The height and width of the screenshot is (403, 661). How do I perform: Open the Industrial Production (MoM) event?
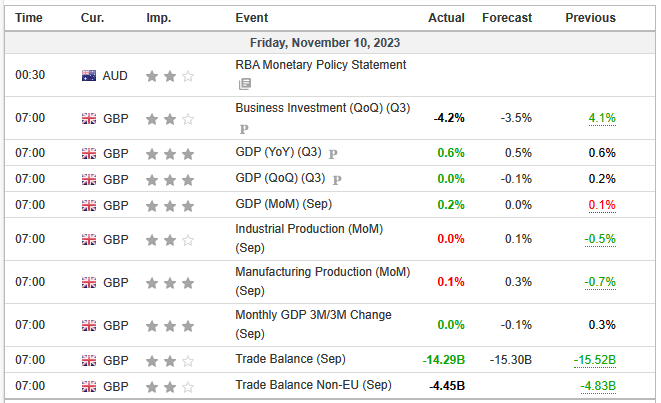pyautogui.click(x=309, y=229)
